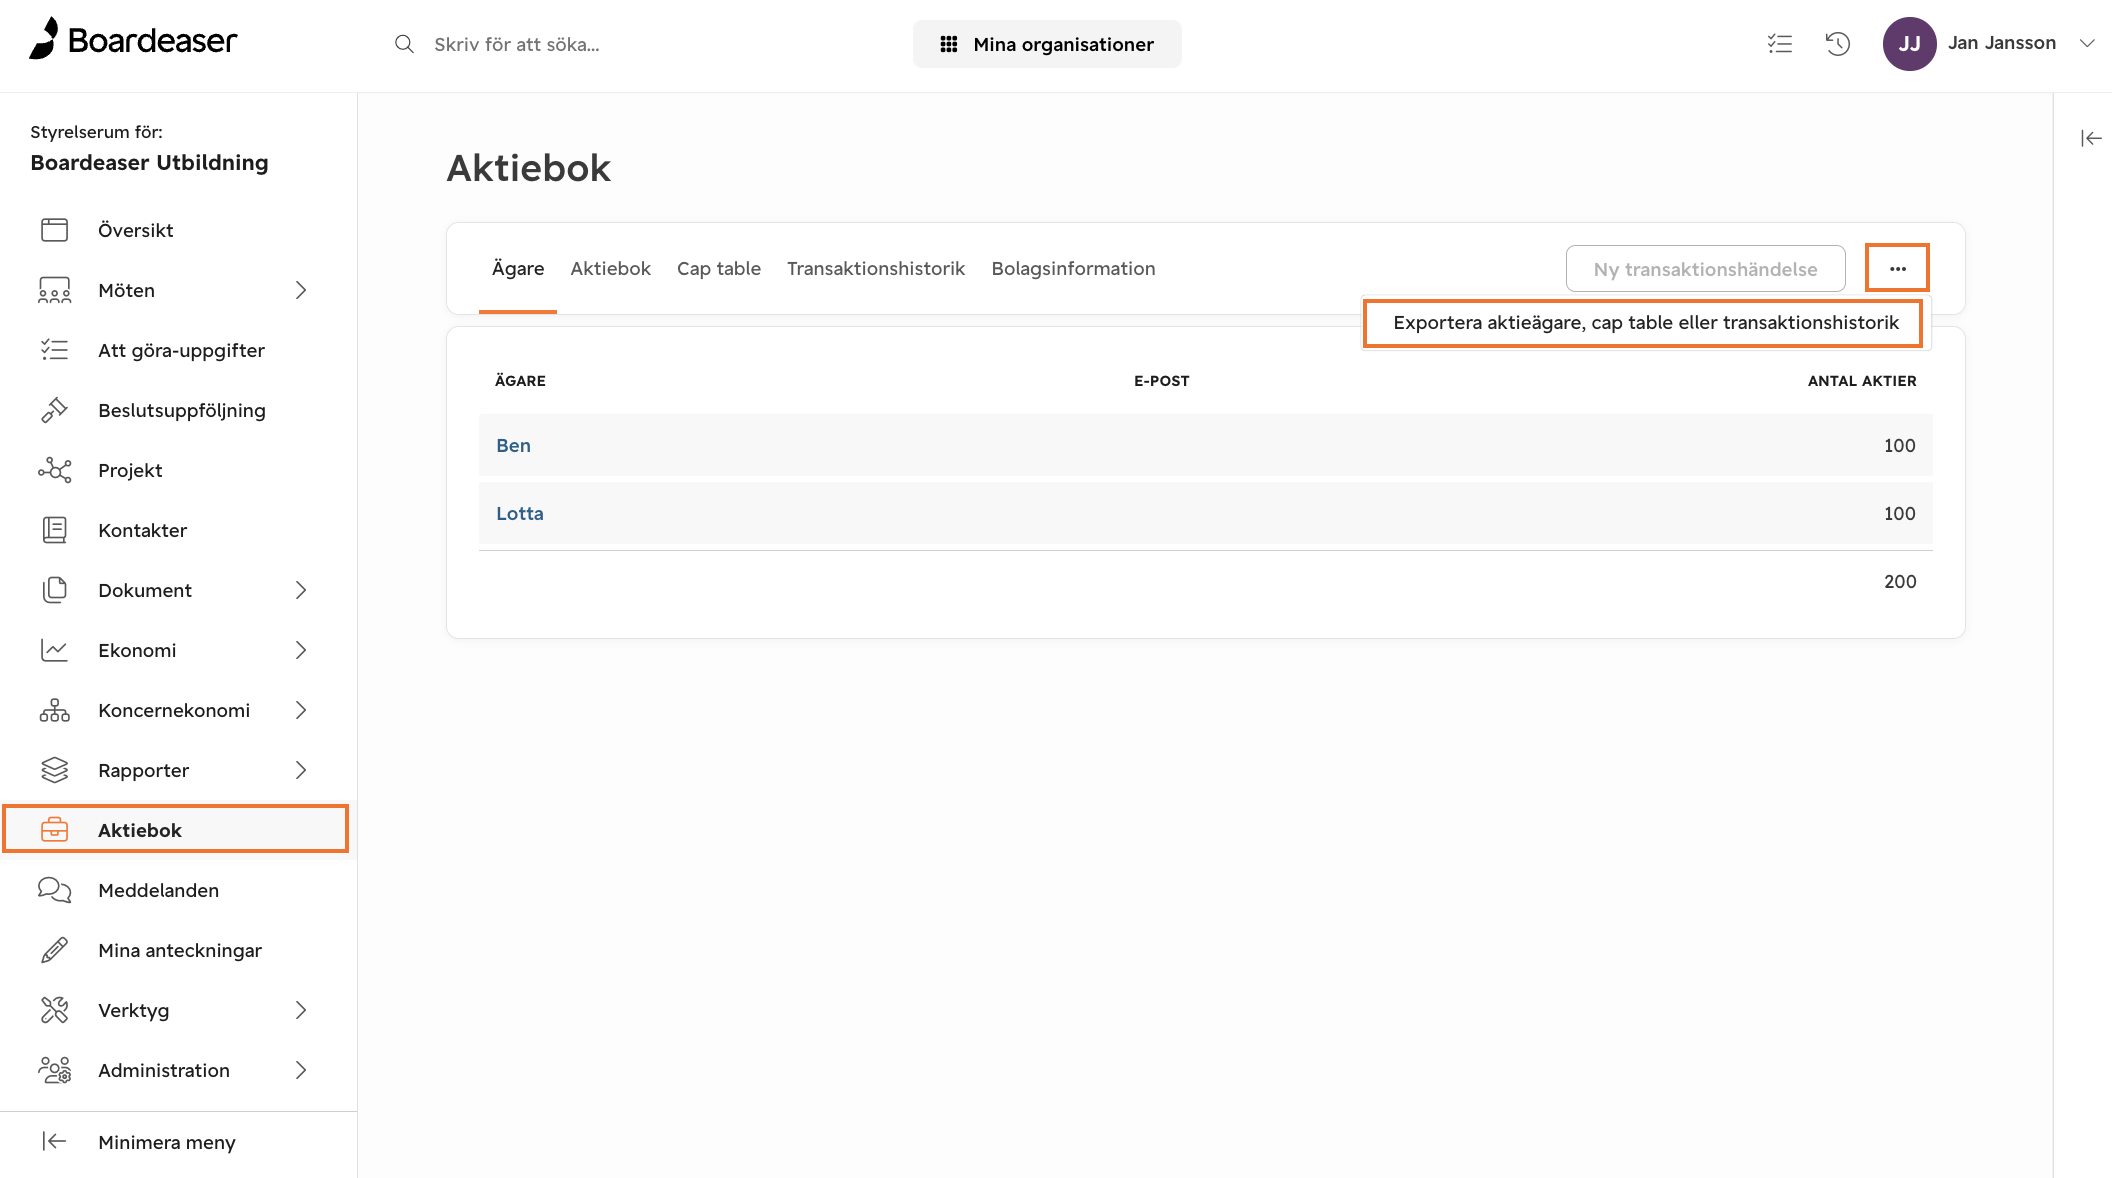The image size is (2112, 1178).
Task: Expand the Dokument submenu chevron
Action: [x=301, y=590]
